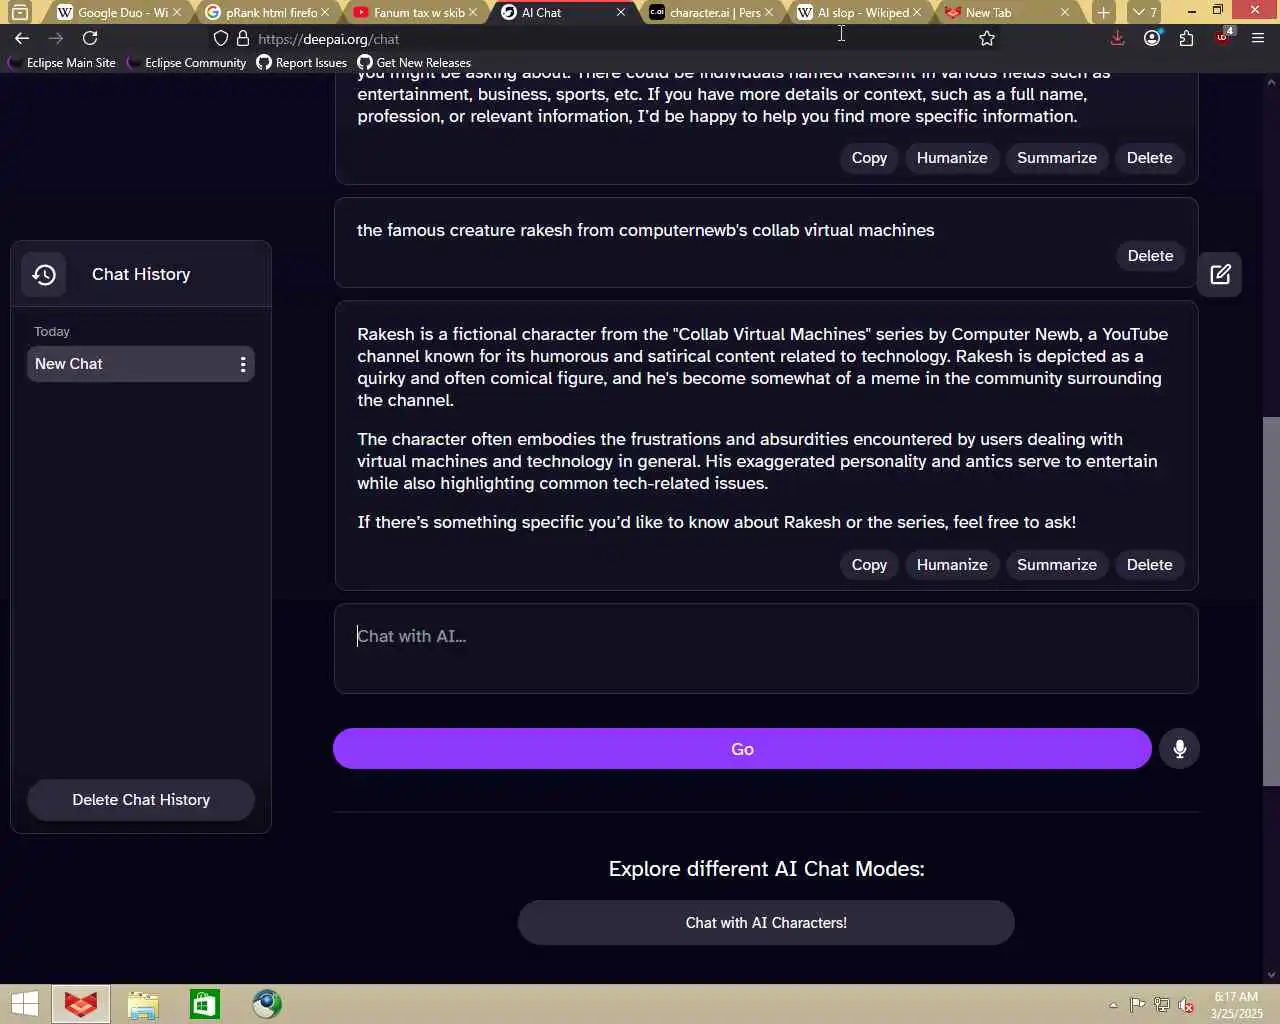The image size is (1280, 1024).
Task: Humanize the upper partially visible AI reply
Action: (x=952, y=158)
